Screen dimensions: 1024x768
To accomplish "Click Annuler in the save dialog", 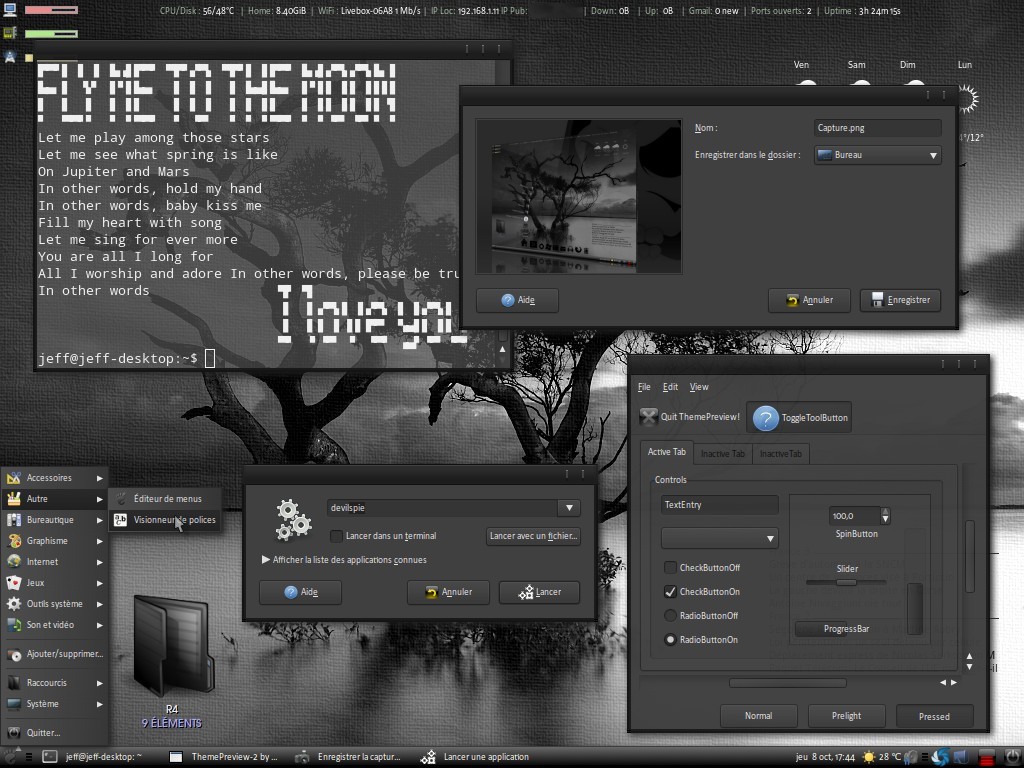I will 809,300.
